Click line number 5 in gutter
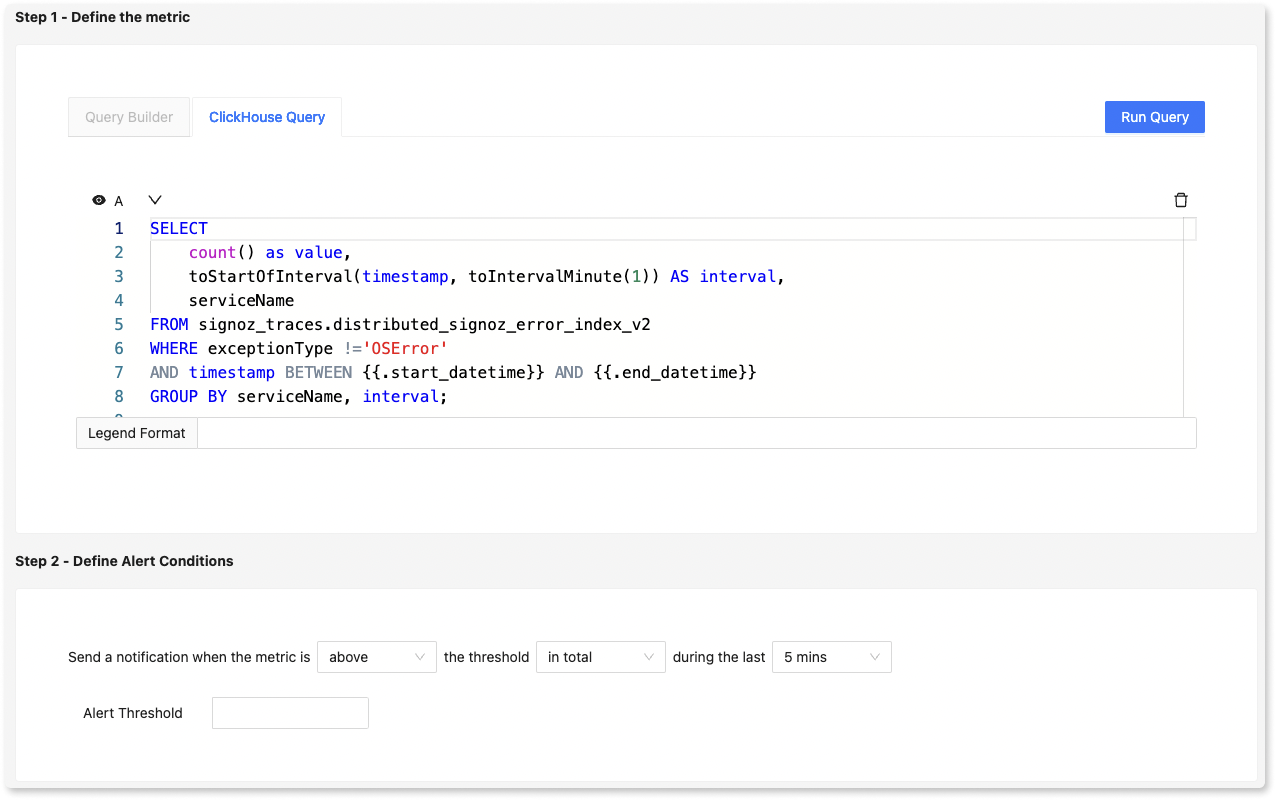The height and width of the screenshot is (800, 1276). 119,324
